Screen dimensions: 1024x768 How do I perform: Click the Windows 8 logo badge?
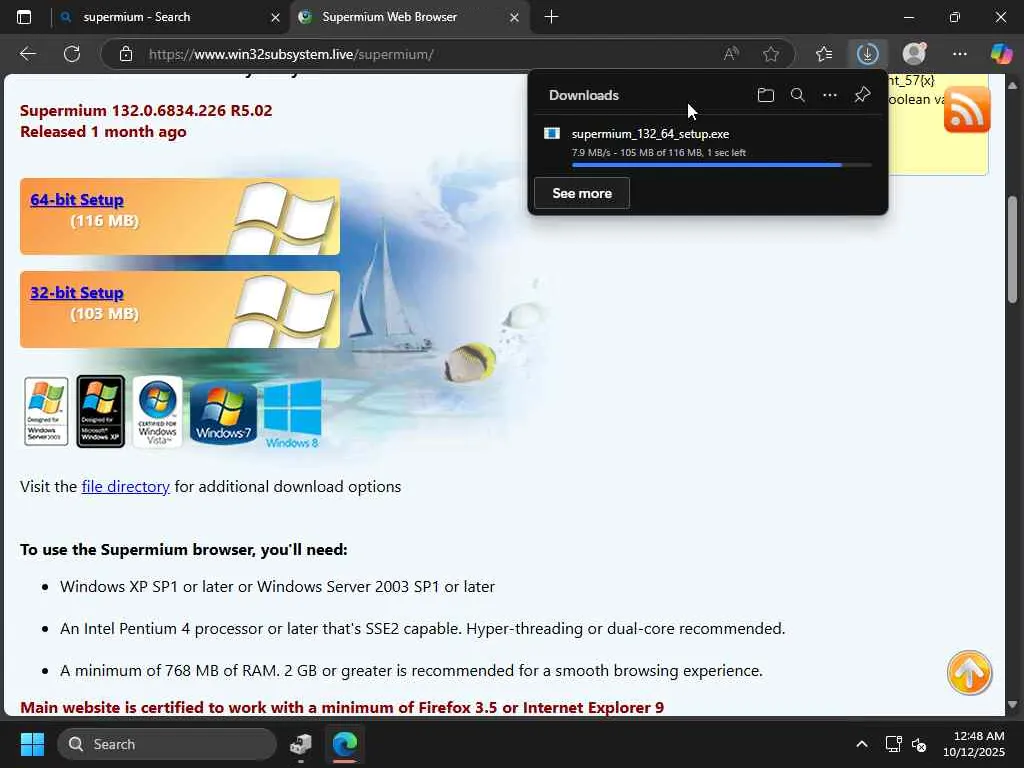pos(293,414)
